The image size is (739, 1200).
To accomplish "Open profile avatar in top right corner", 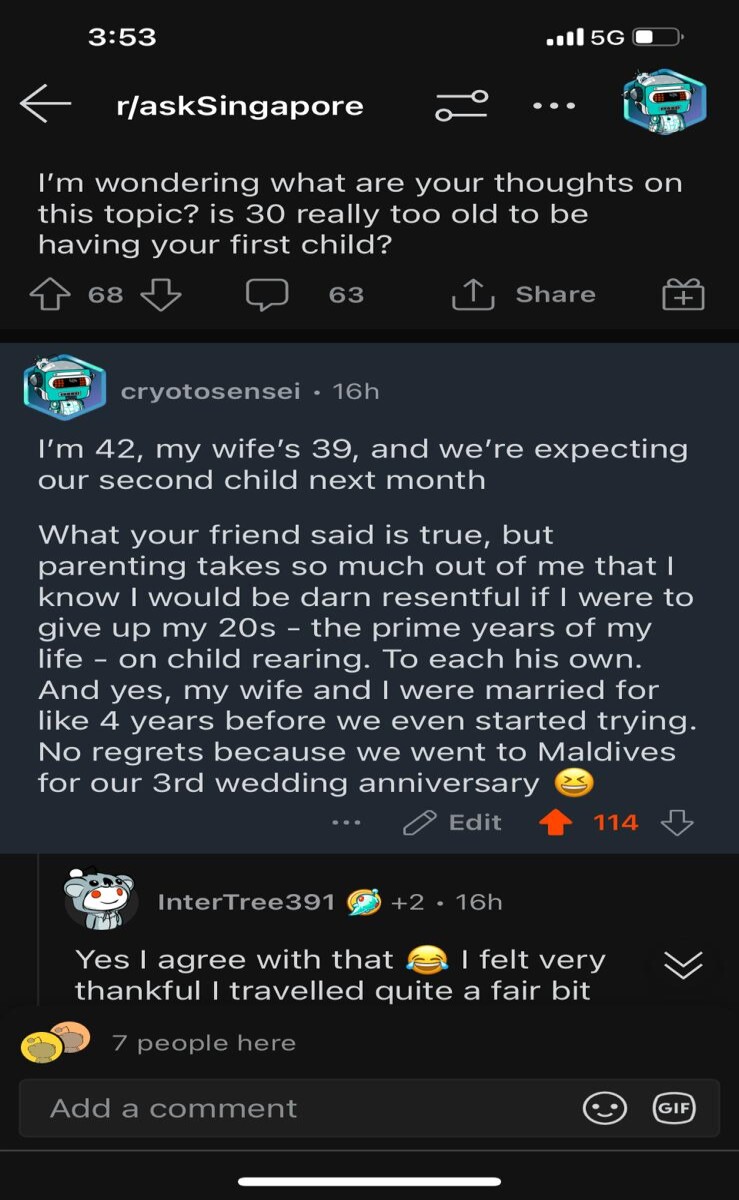I will point(664,102).
